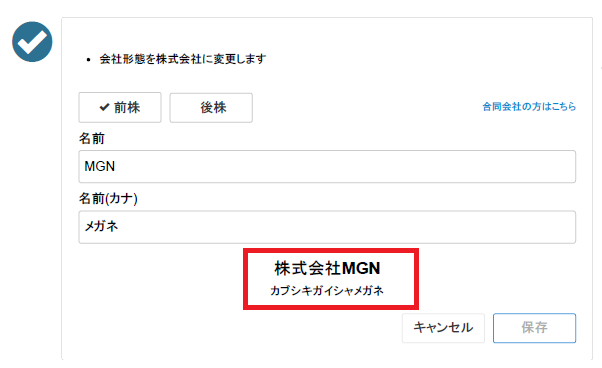Save changes with the 保存 button
Image resolution: width=602 pixels, height=368 pixels.
(534, 328)
